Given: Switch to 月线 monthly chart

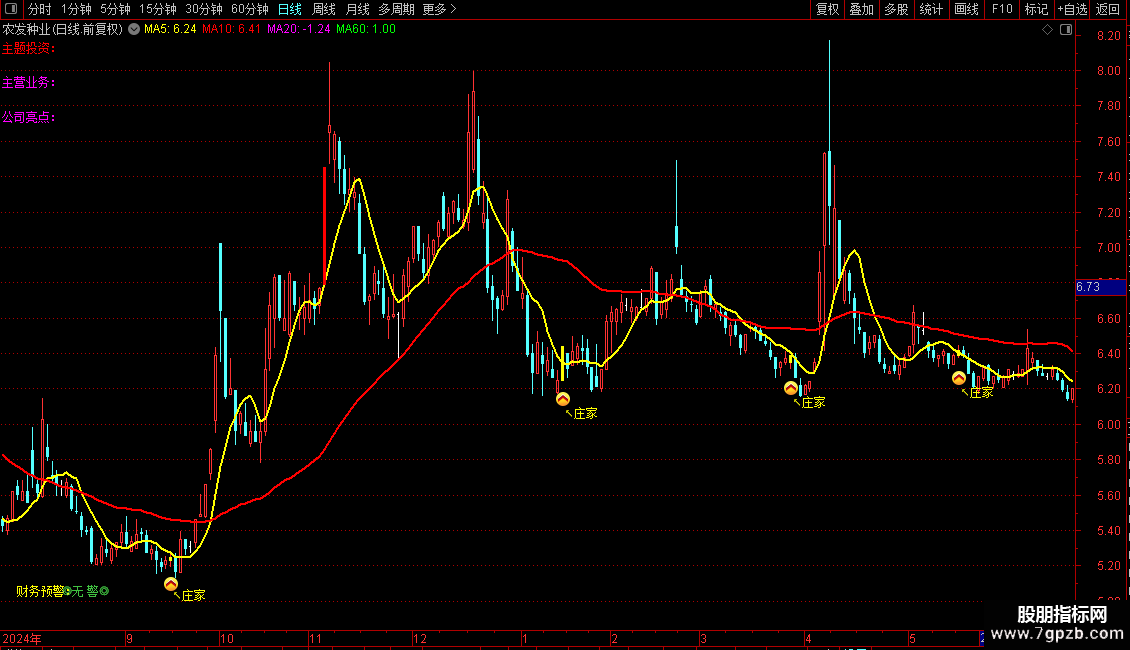Looking at the screenshot, I should (x=357, y=9).
